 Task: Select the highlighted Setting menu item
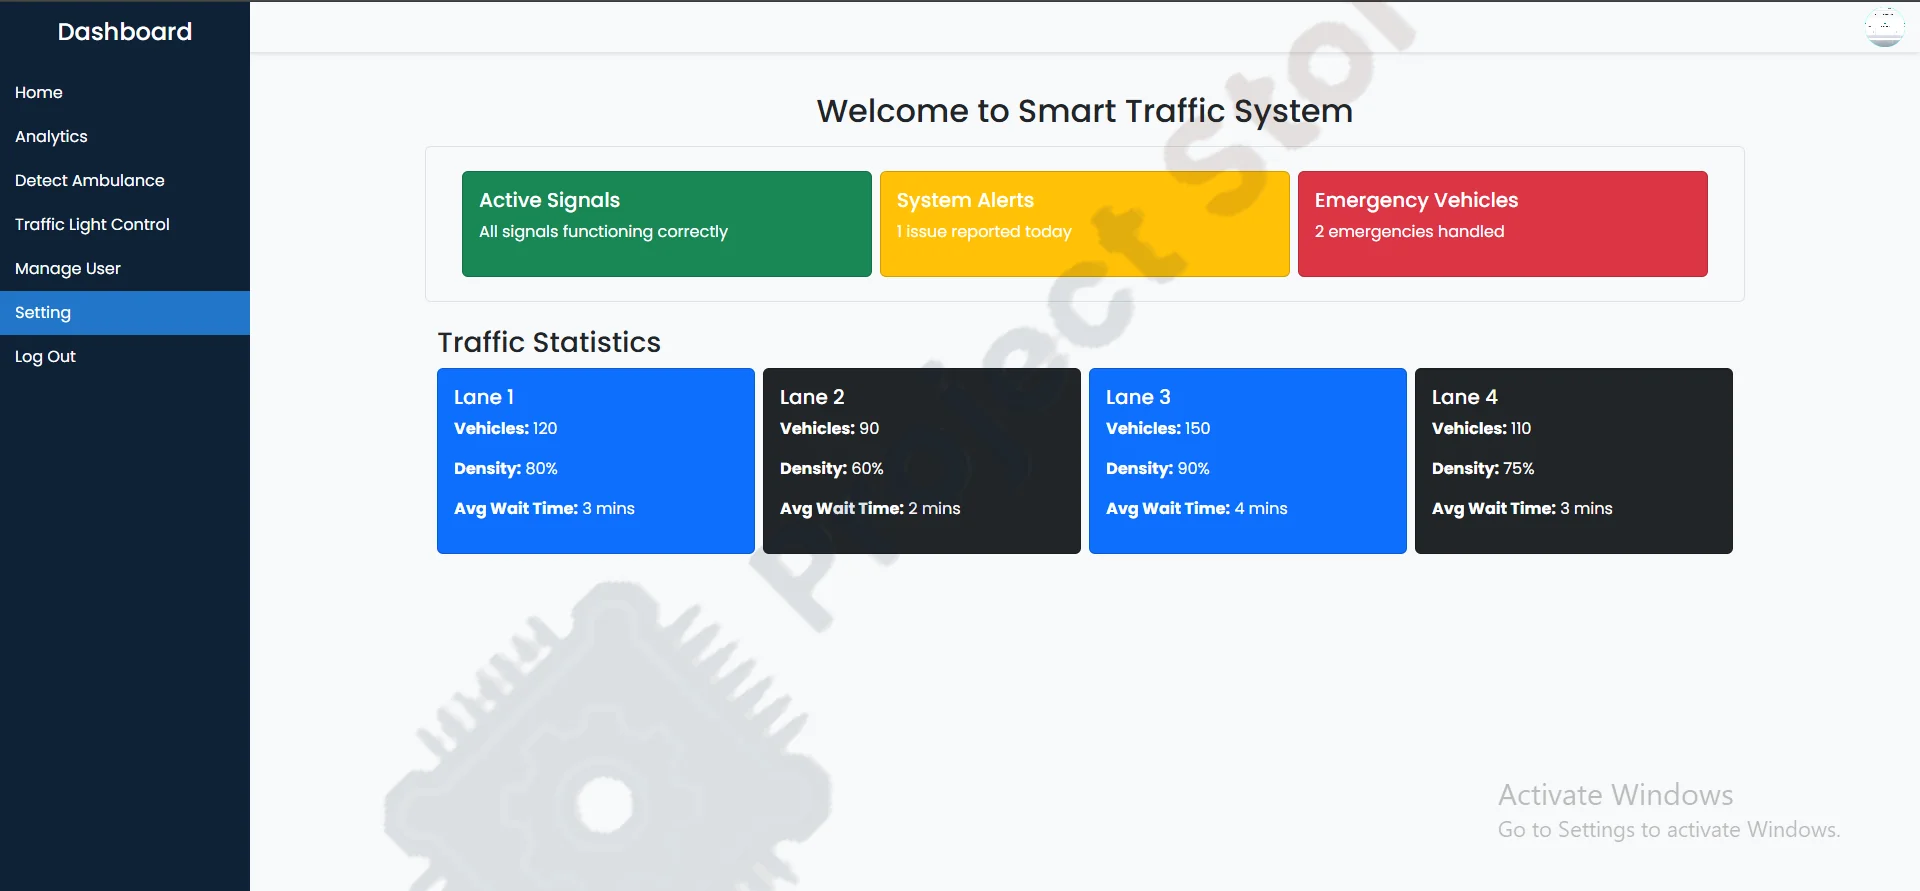tap(43, 312)
